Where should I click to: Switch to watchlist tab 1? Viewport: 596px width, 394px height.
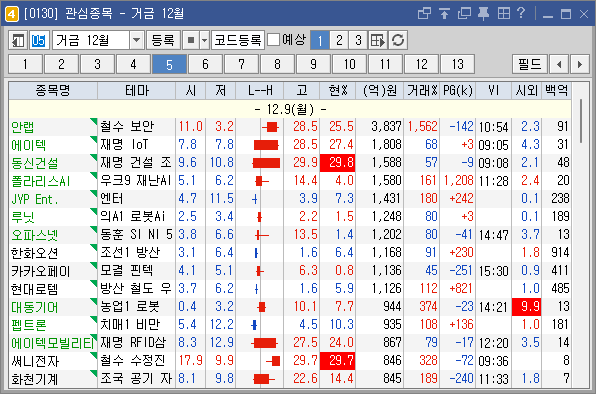[x=25, y=64]
